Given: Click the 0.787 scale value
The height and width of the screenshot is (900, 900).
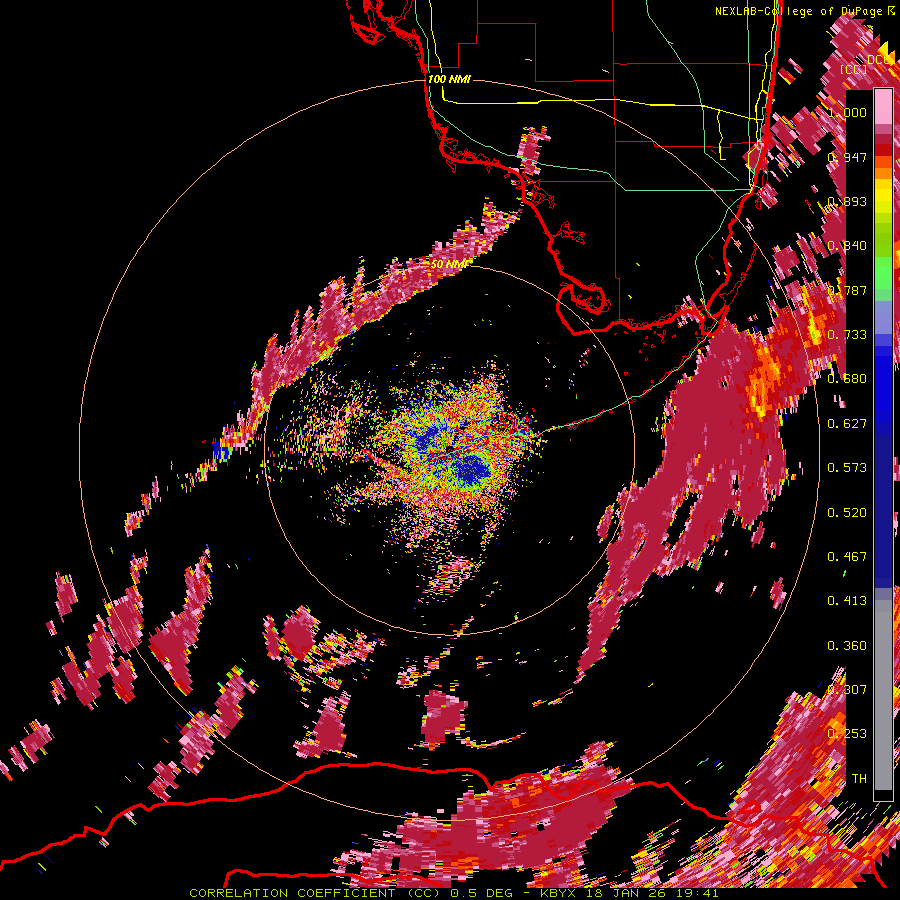Looking at the screenshot, I should [x=847, y=290].
